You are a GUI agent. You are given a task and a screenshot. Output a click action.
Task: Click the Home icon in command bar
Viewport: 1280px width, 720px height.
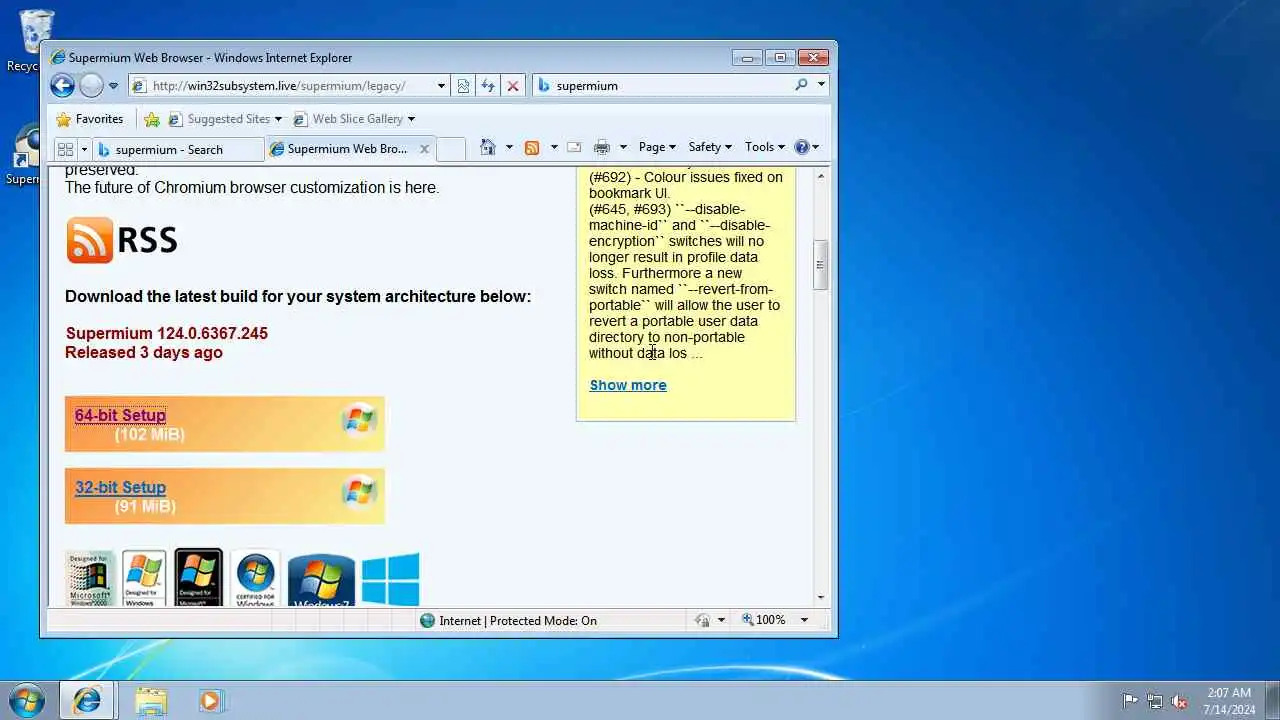pos(488,147)
